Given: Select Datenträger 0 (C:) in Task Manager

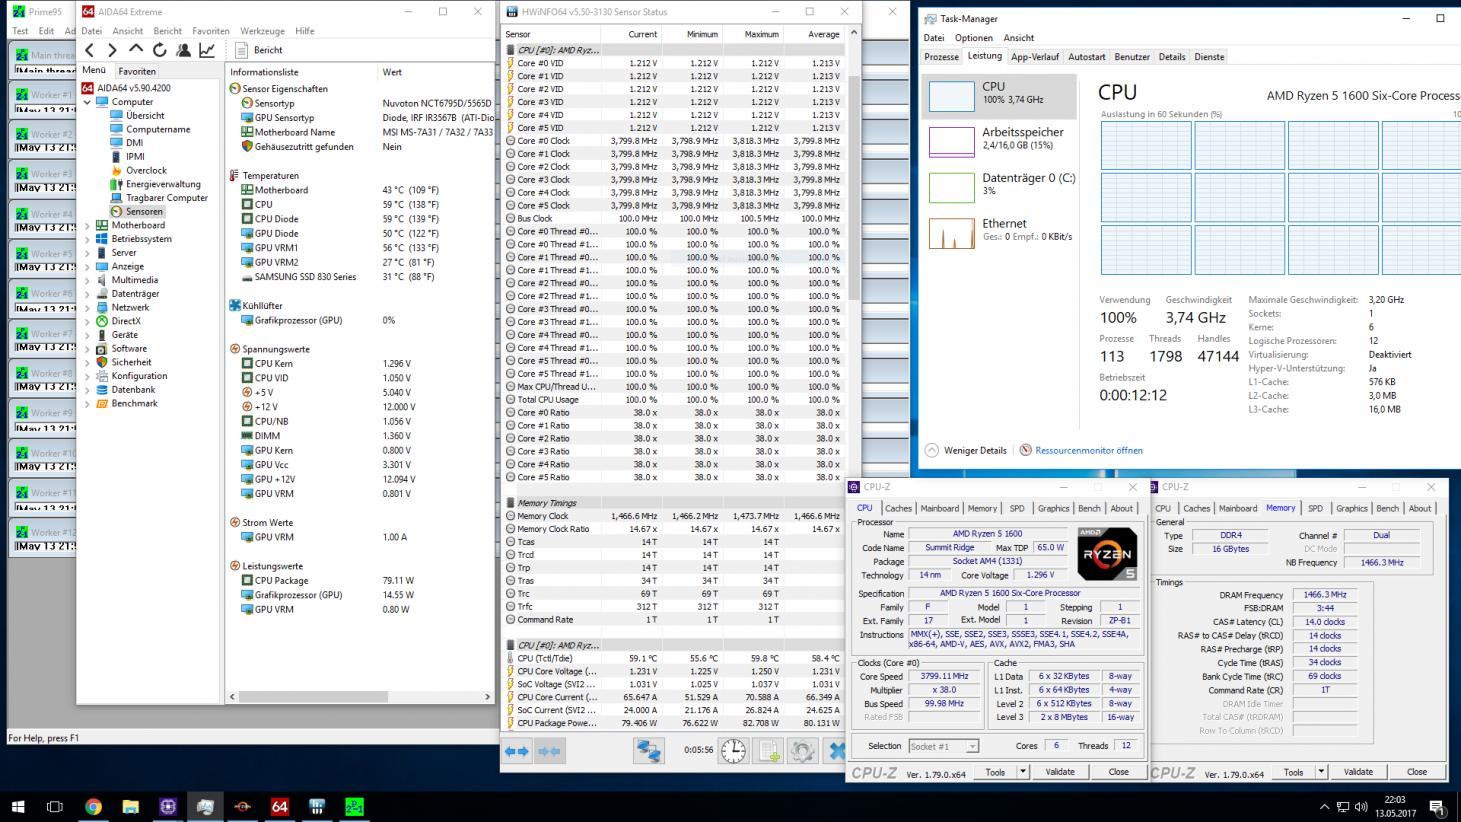Looking at the screenshot, I should (x=998, y=185).
